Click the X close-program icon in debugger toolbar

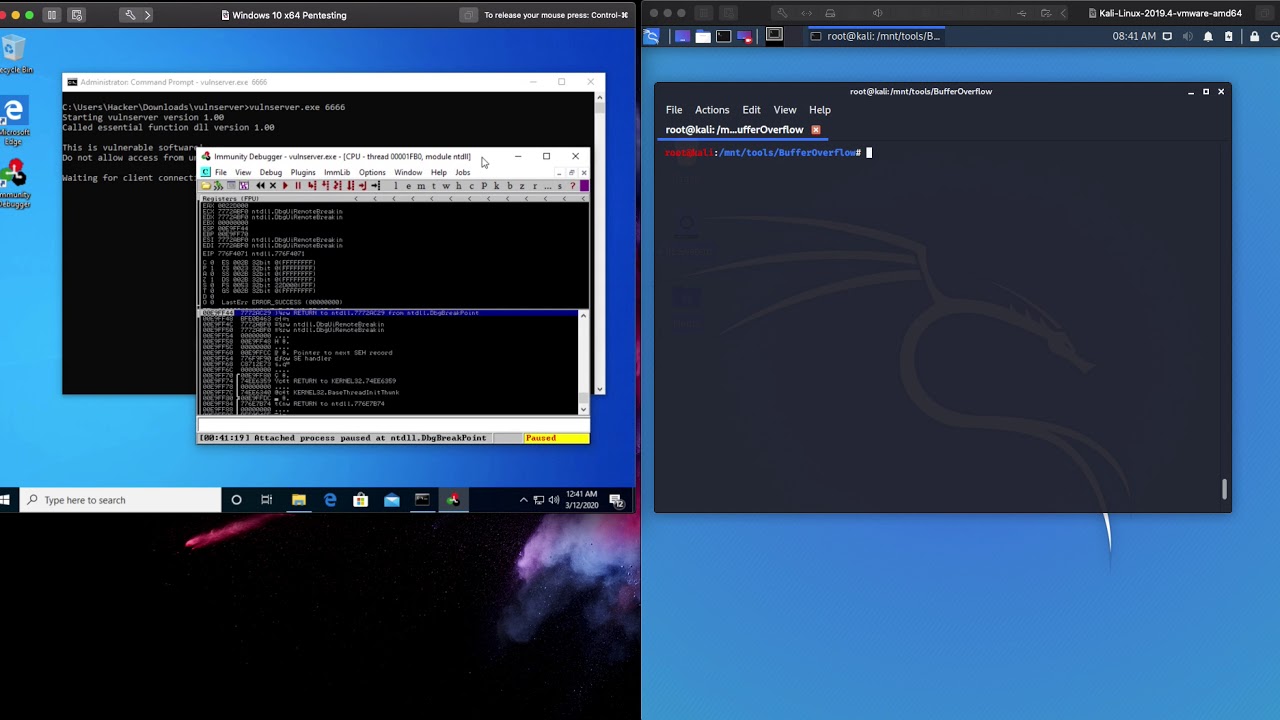pos(273,186)
